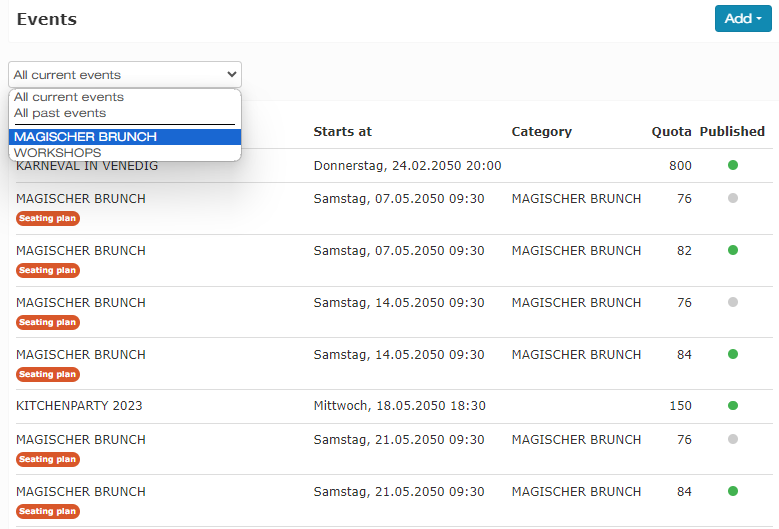
Task: Open Seating plan badge for 07.05.2050 quota 76 event
Action: point(48,218)
